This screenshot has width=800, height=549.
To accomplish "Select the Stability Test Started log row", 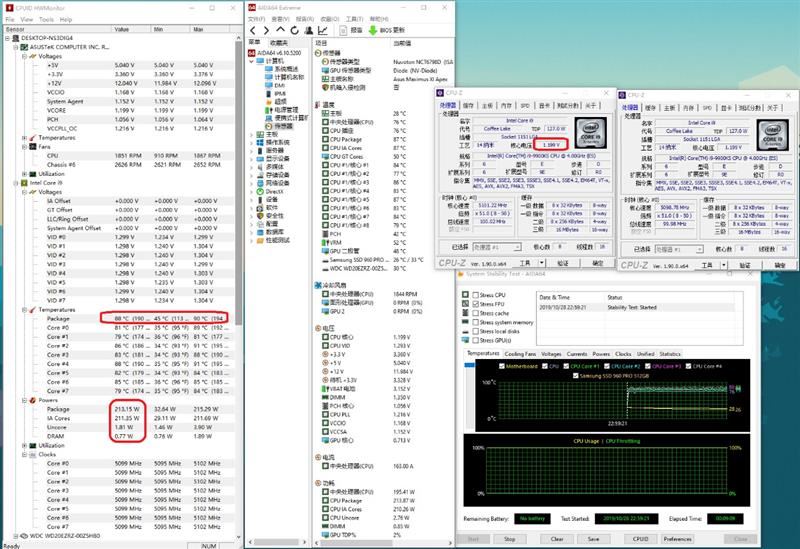I will point(638,307).
